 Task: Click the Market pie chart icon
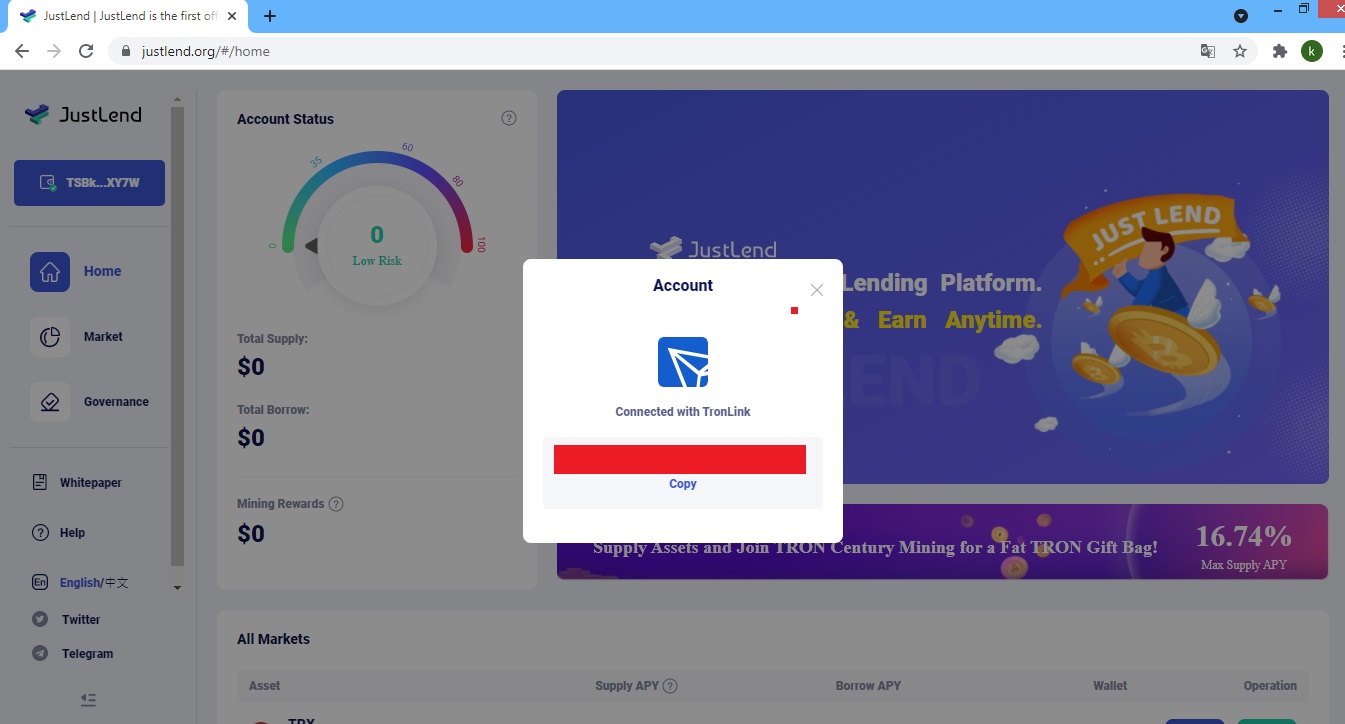pos(50,337)
